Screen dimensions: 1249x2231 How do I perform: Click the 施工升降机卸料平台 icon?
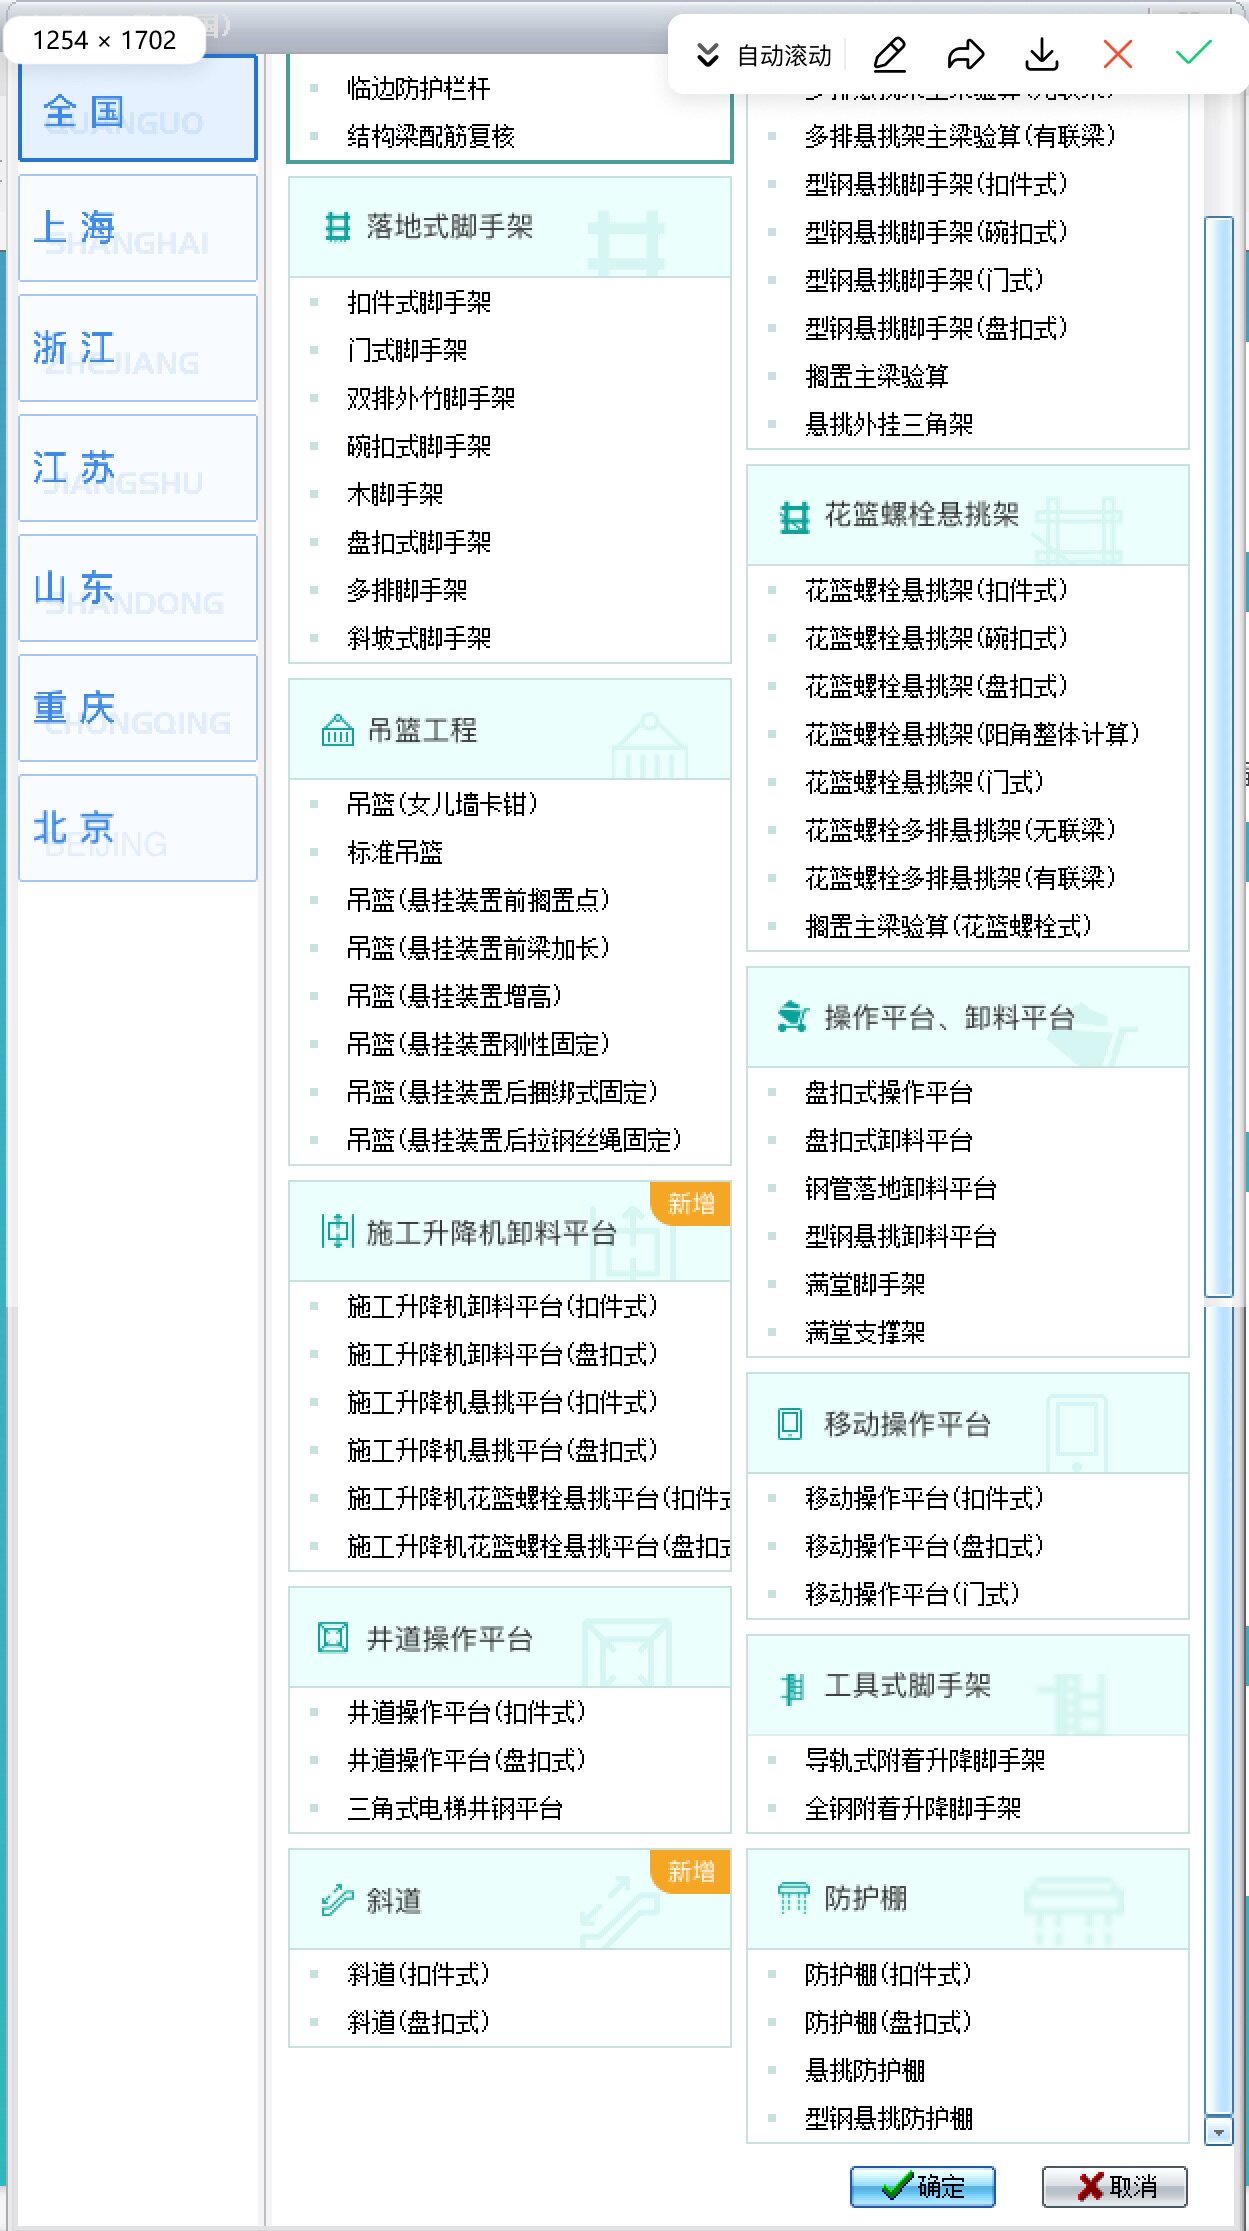[337, 1232]
